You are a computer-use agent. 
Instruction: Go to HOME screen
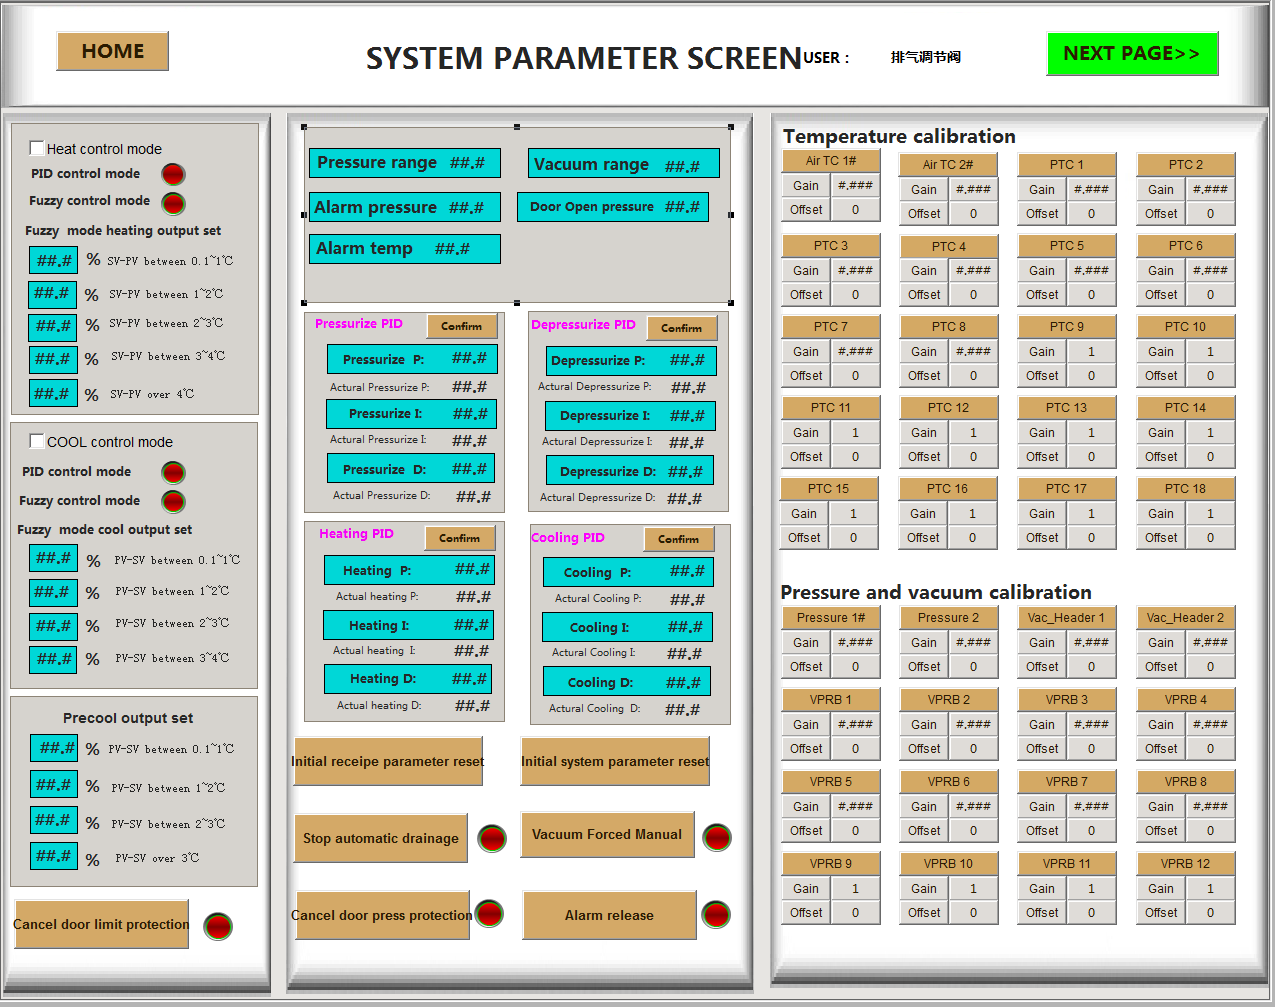tap(112, 52)
